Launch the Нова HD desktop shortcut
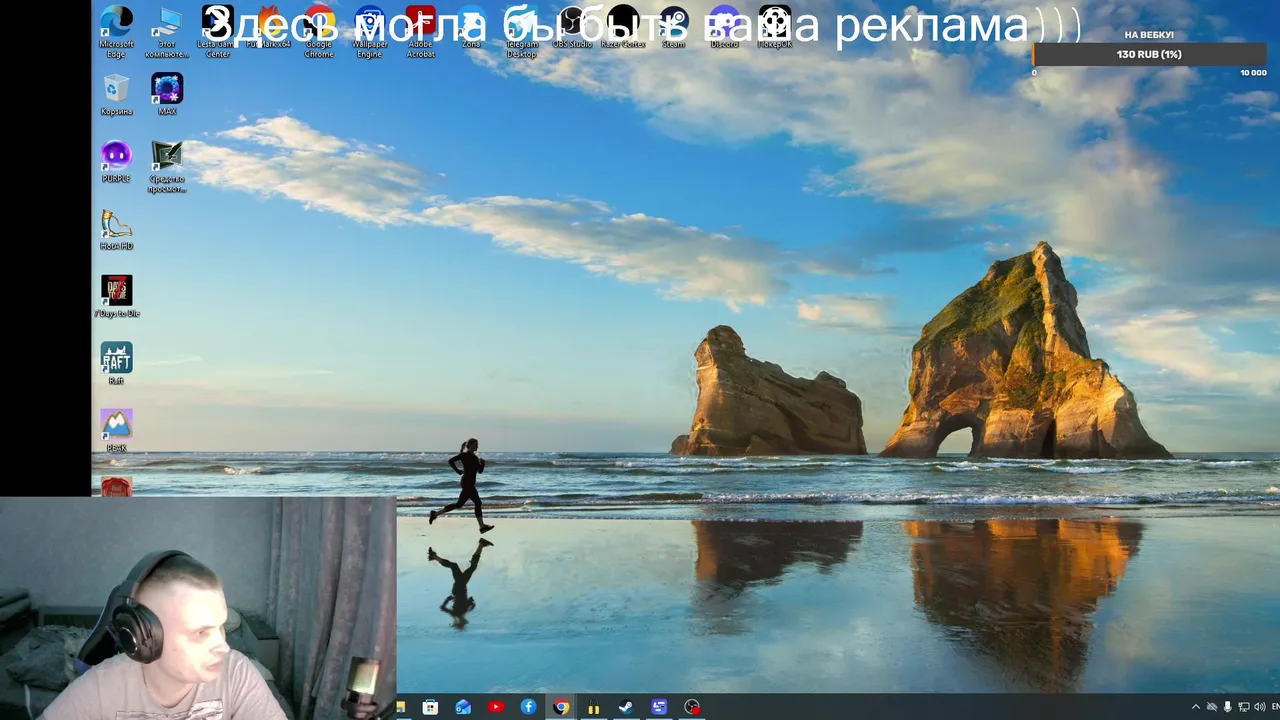The width and height of the screenshot is (1280, 720). tap(116, 229)
